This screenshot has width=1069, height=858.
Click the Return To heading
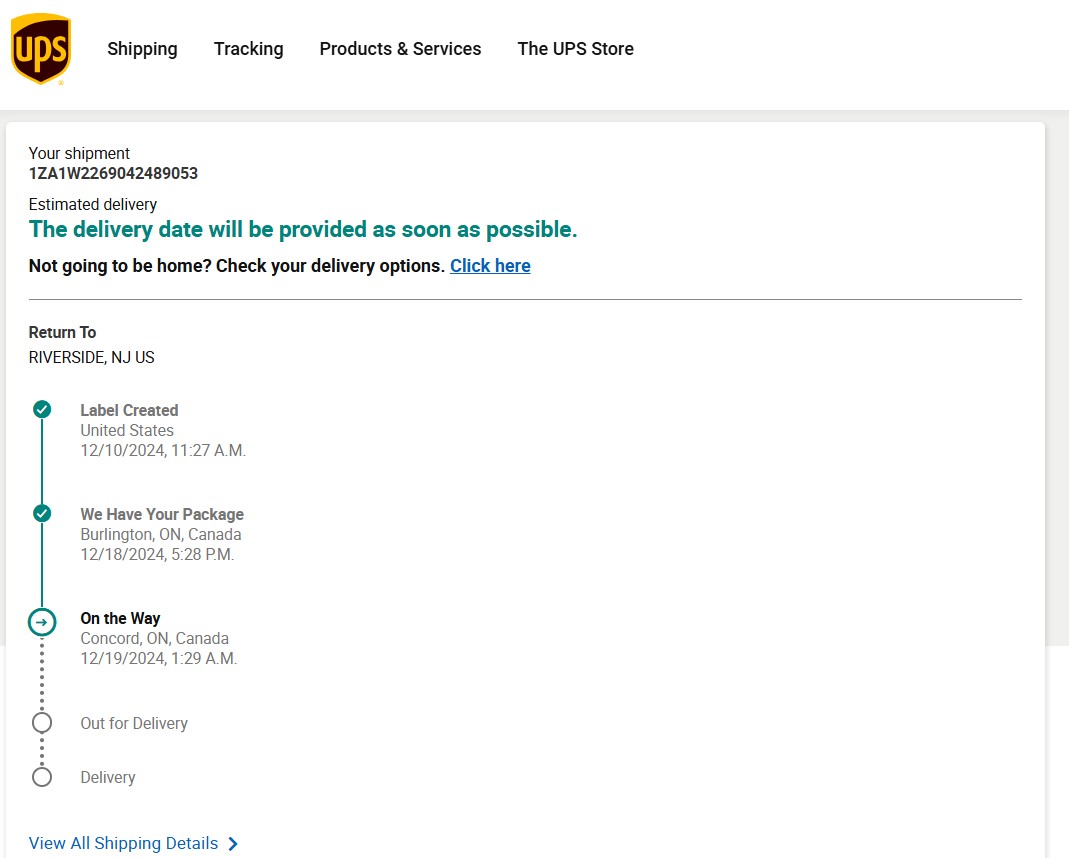coord(62,333)
